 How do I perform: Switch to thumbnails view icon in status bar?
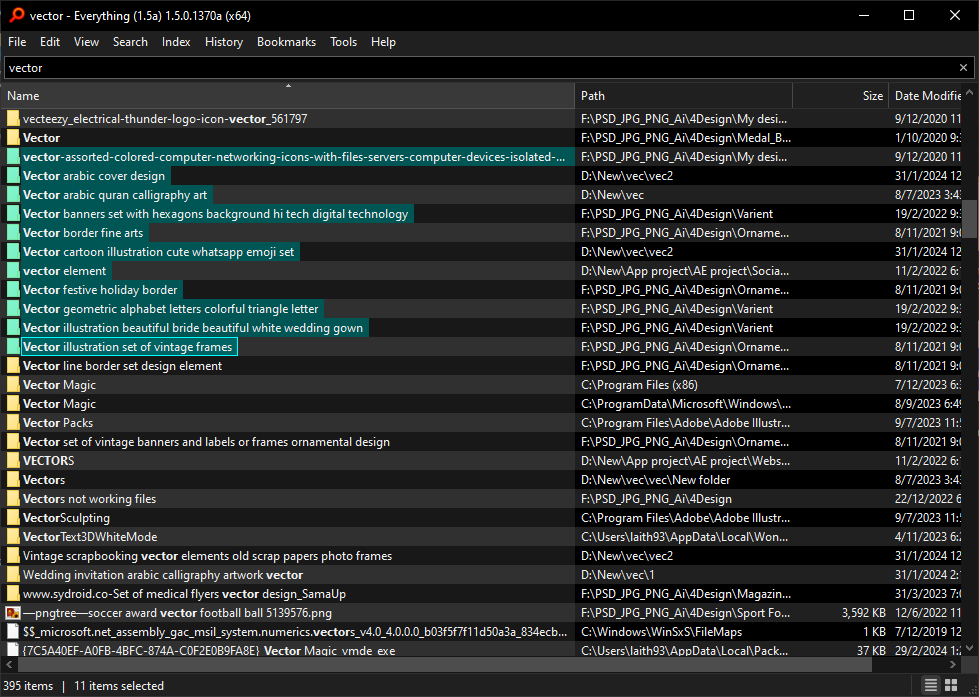[950, 685]
